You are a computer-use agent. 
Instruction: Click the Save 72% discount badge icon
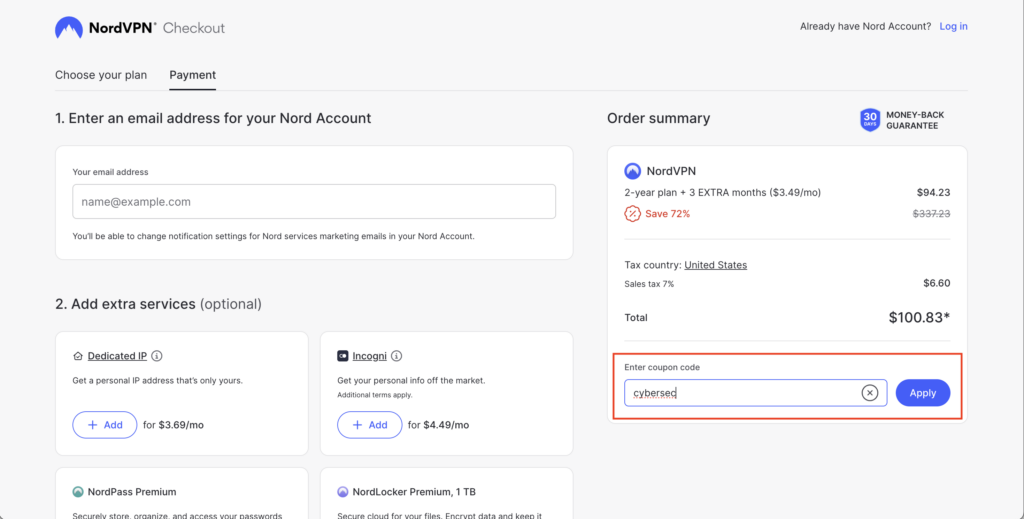pyautogui.click(x=632, y=213)
